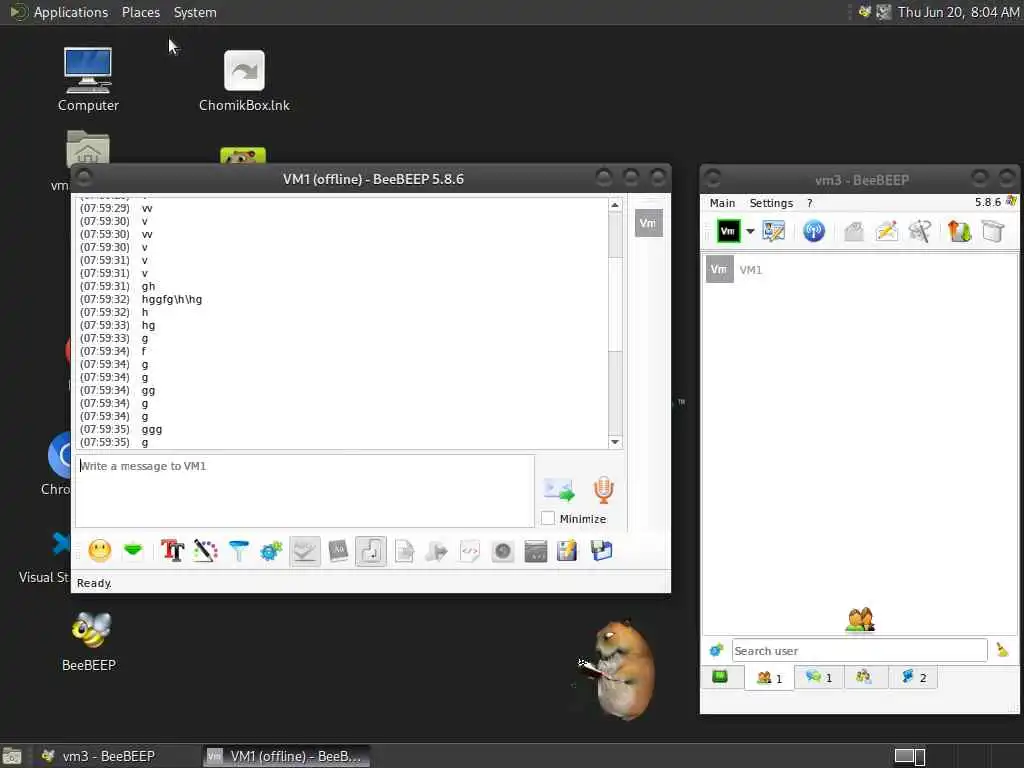This screenshot has height=768, width=1024.
Task: Select user VM1 in the vm3 user list
Action: coord(859,270)
